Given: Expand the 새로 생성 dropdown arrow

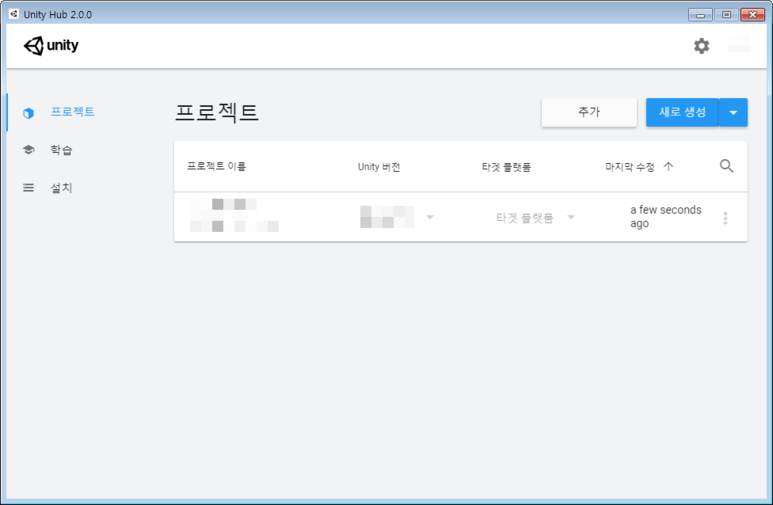Looking at the screenshot, I should 733,112.
